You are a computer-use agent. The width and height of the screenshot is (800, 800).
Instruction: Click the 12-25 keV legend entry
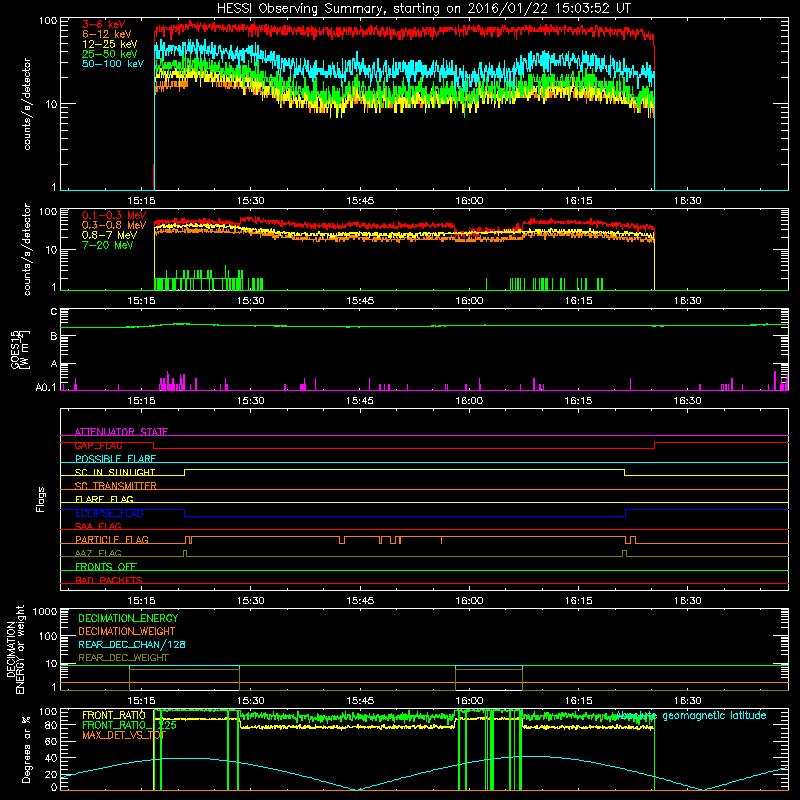[x=109, y=44]
